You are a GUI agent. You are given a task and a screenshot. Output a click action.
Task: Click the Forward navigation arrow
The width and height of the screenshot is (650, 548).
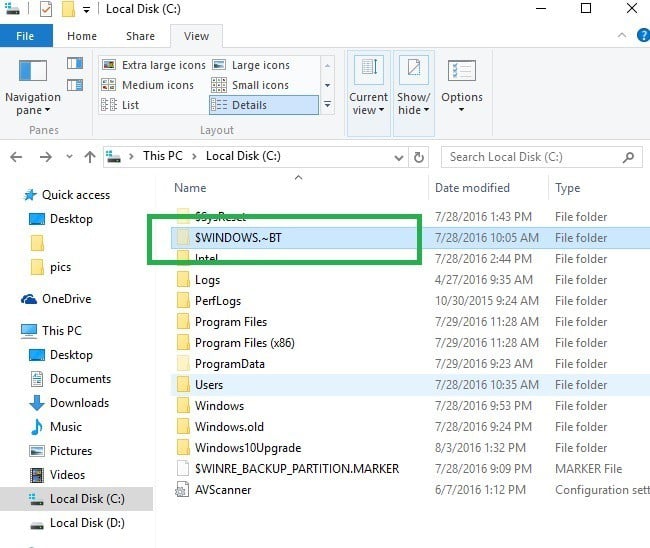pos(46,157)
